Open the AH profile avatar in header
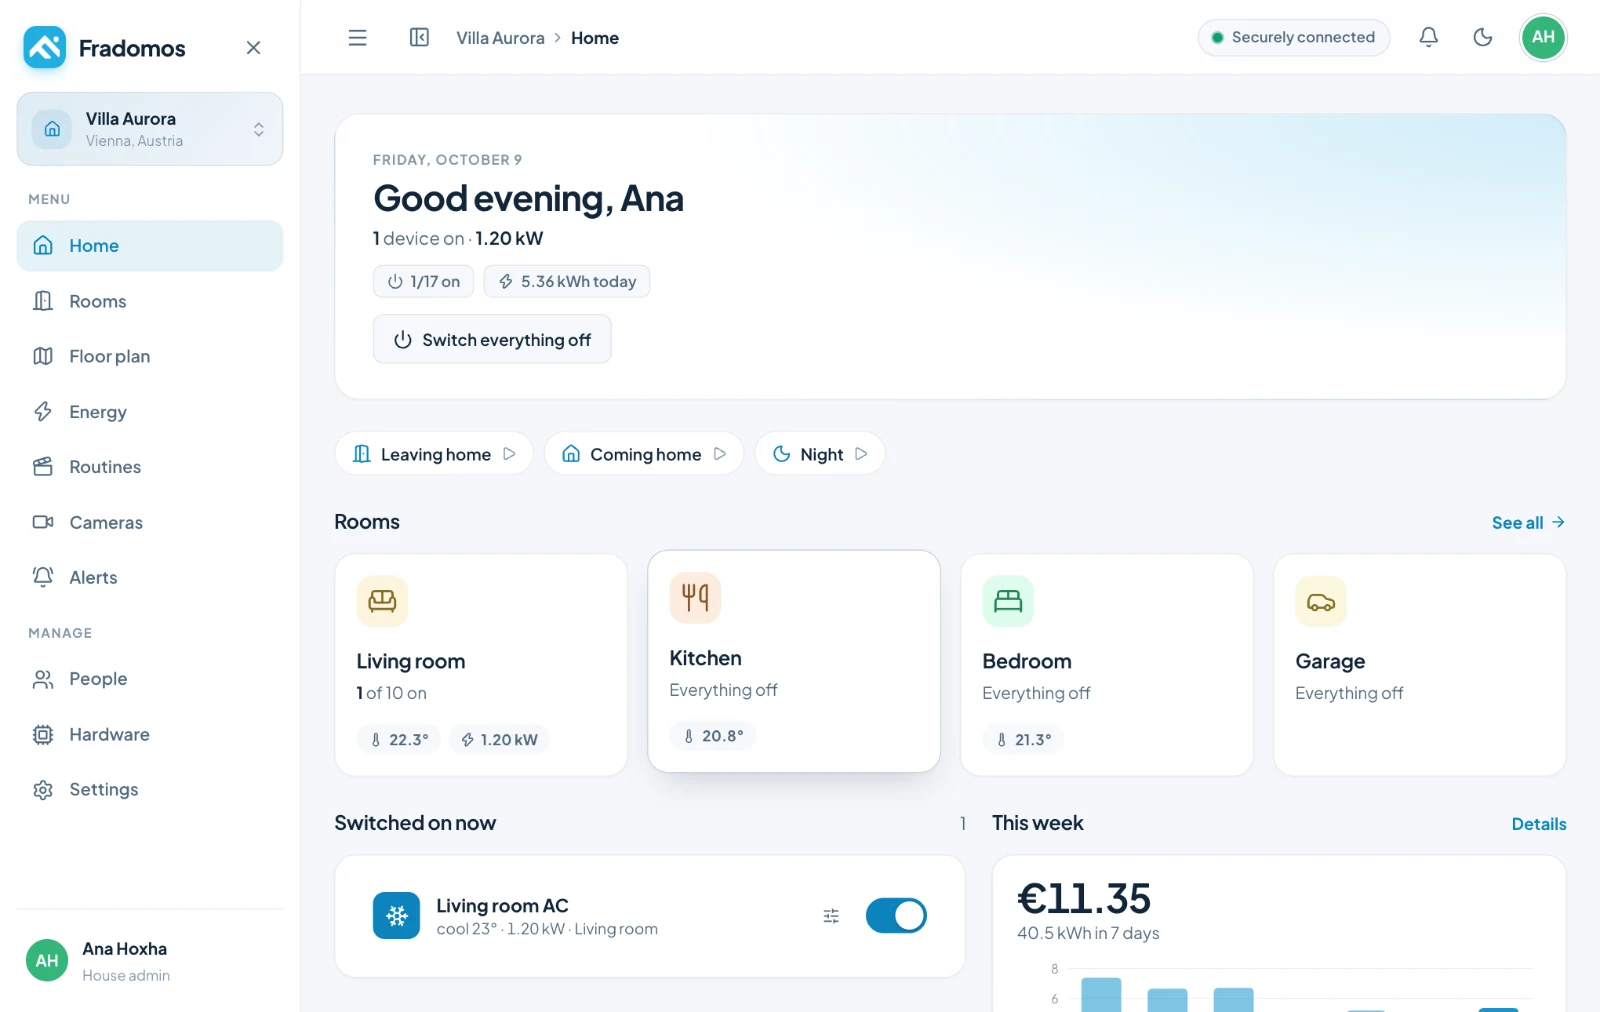This screenshot has width=1600, height=1012. tap(1543, 38)
